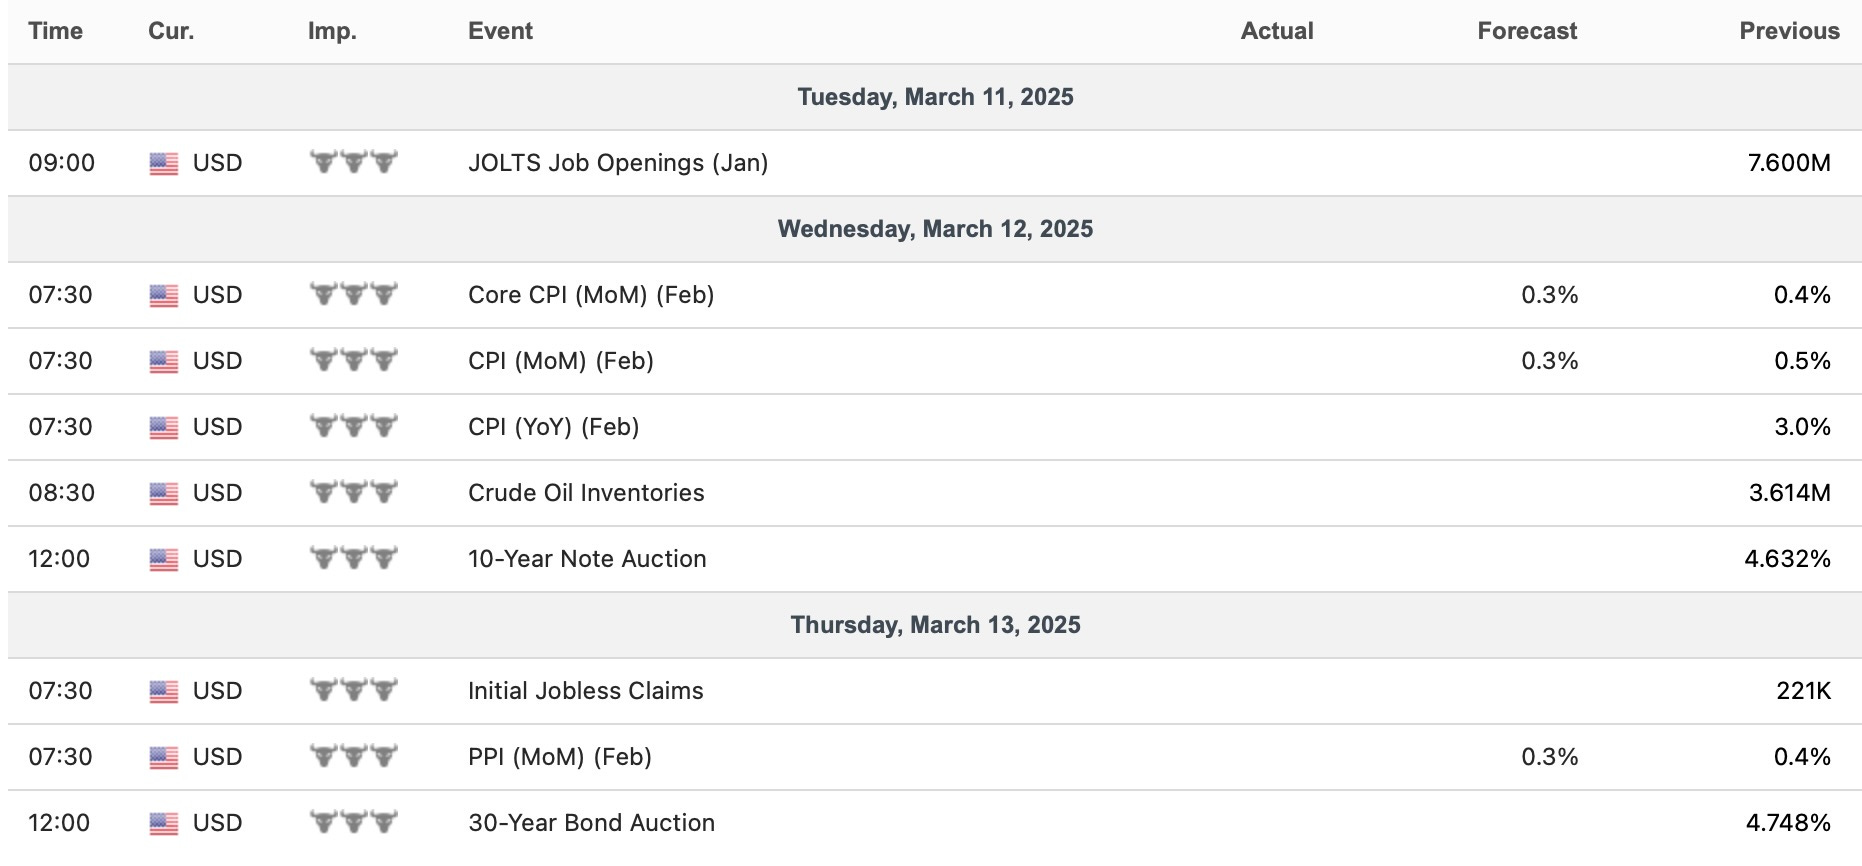Click bull importance icons in CPI (YoY) row
This screenshot has height=866, width=1862.
tap(354, 426)
